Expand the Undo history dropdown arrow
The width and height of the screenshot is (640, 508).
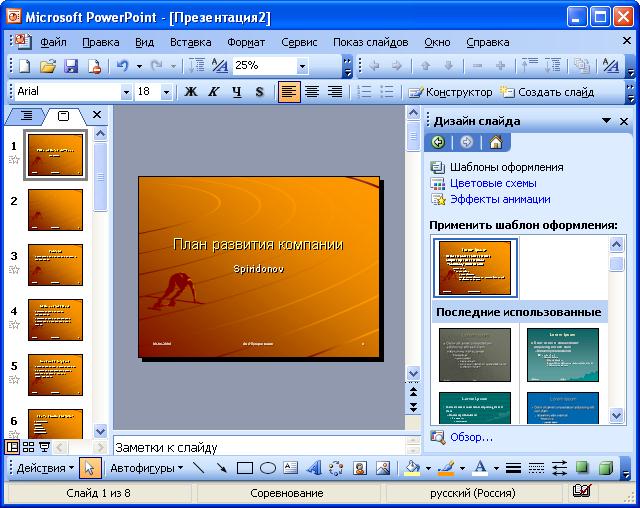139,66
